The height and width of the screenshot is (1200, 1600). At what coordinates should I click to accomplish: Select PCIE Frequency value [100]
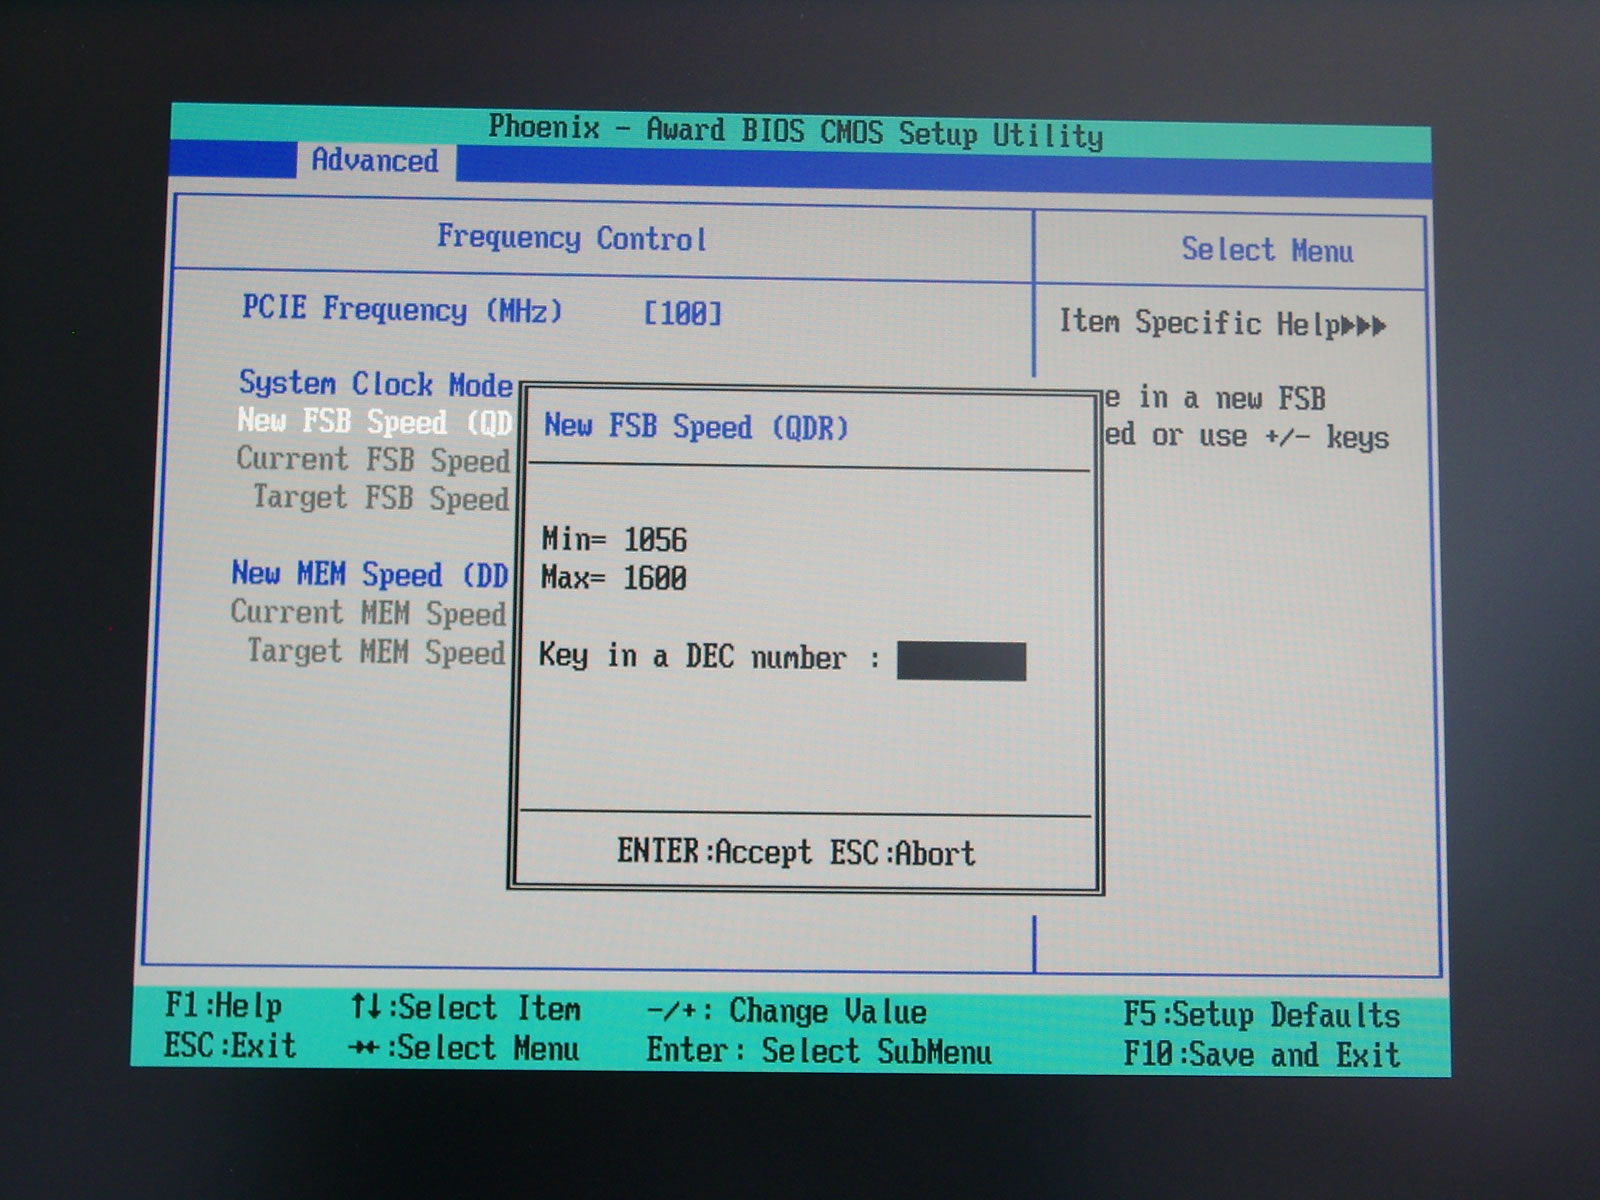click(682, 313)
